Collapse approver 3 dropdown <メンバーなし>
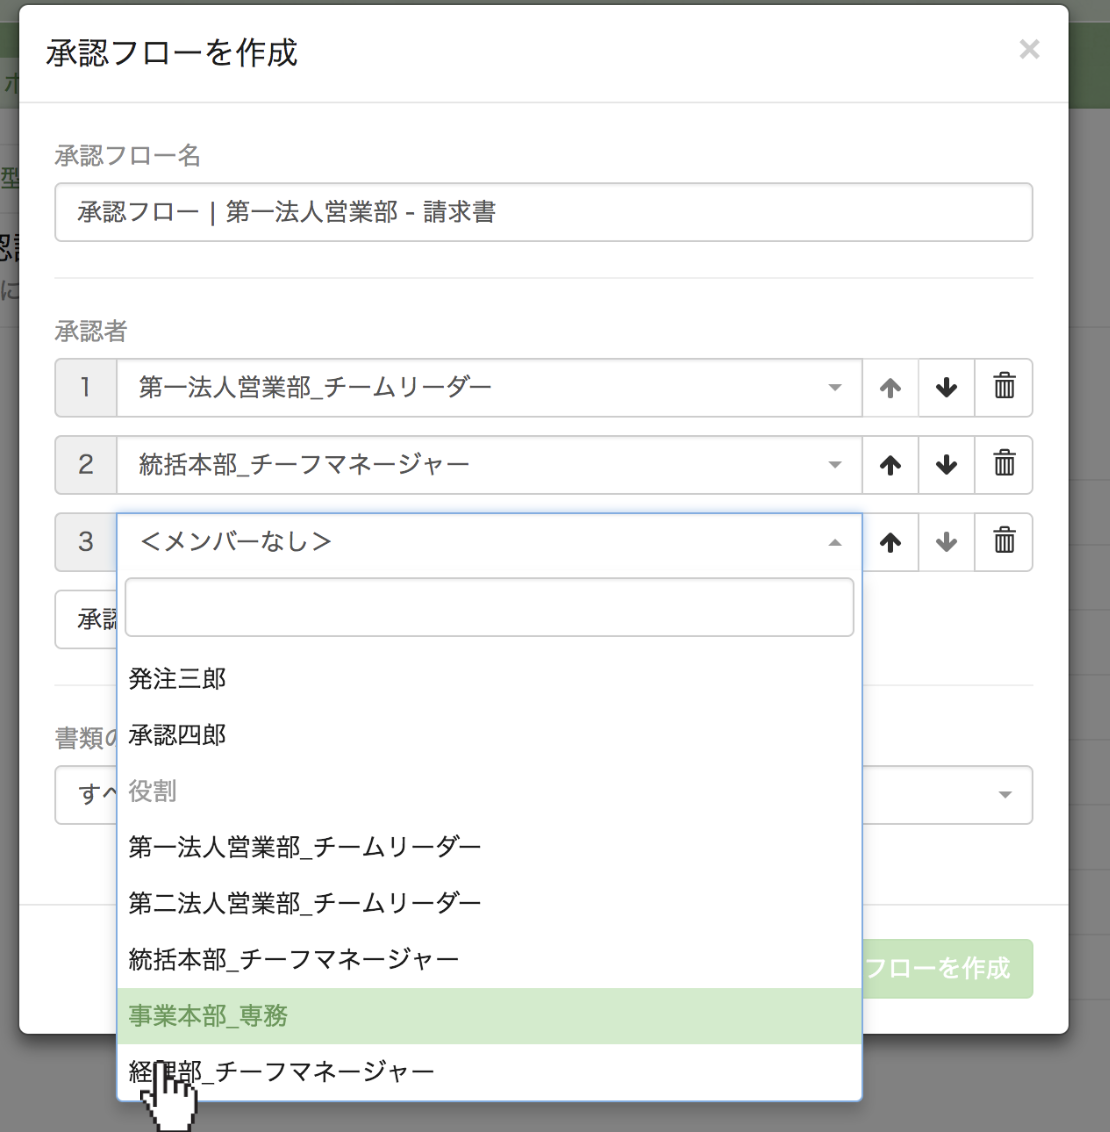Screen dimensions: 1110x1132 tap(489, 542)
